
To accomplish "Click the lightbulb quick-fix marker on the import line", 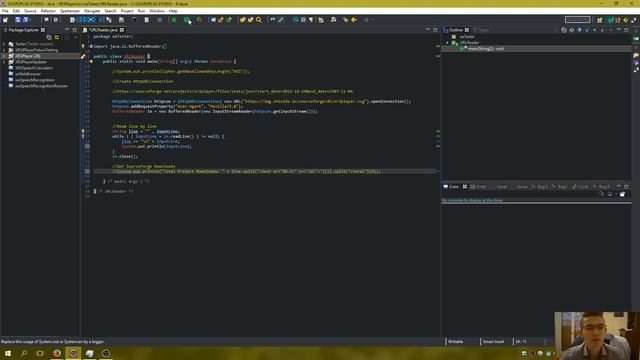I will tap(83, 46).
